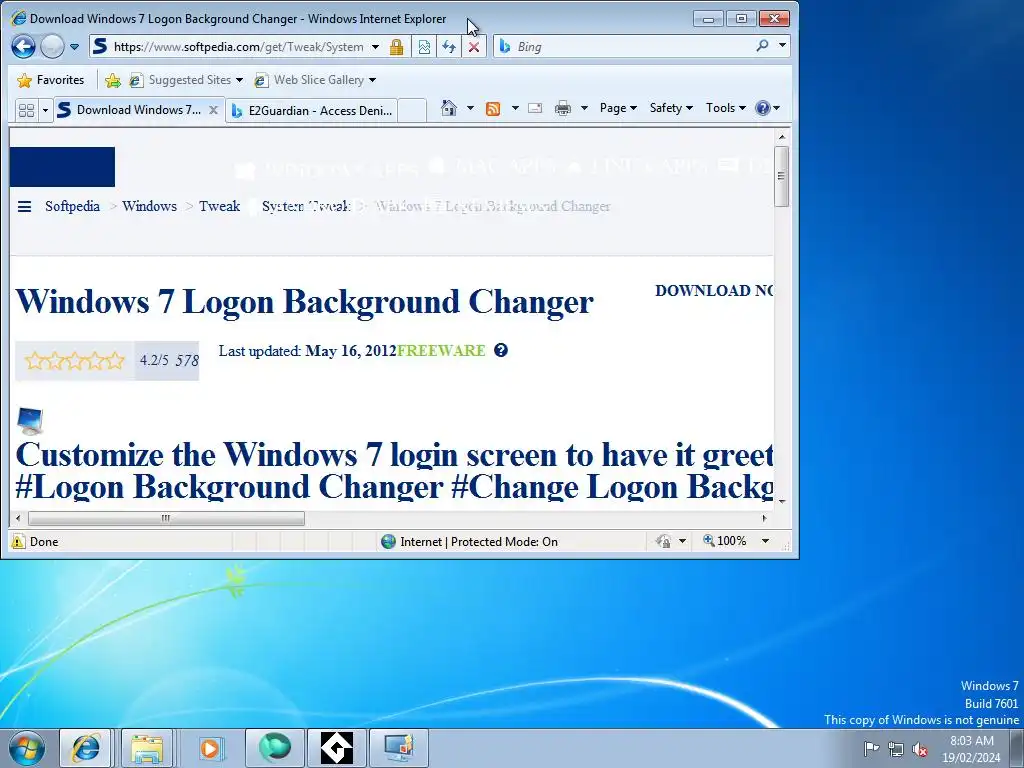1024x768 pixels.
Task: Follow the Windows breadcrumb link
Action: (x=150, y=206)
